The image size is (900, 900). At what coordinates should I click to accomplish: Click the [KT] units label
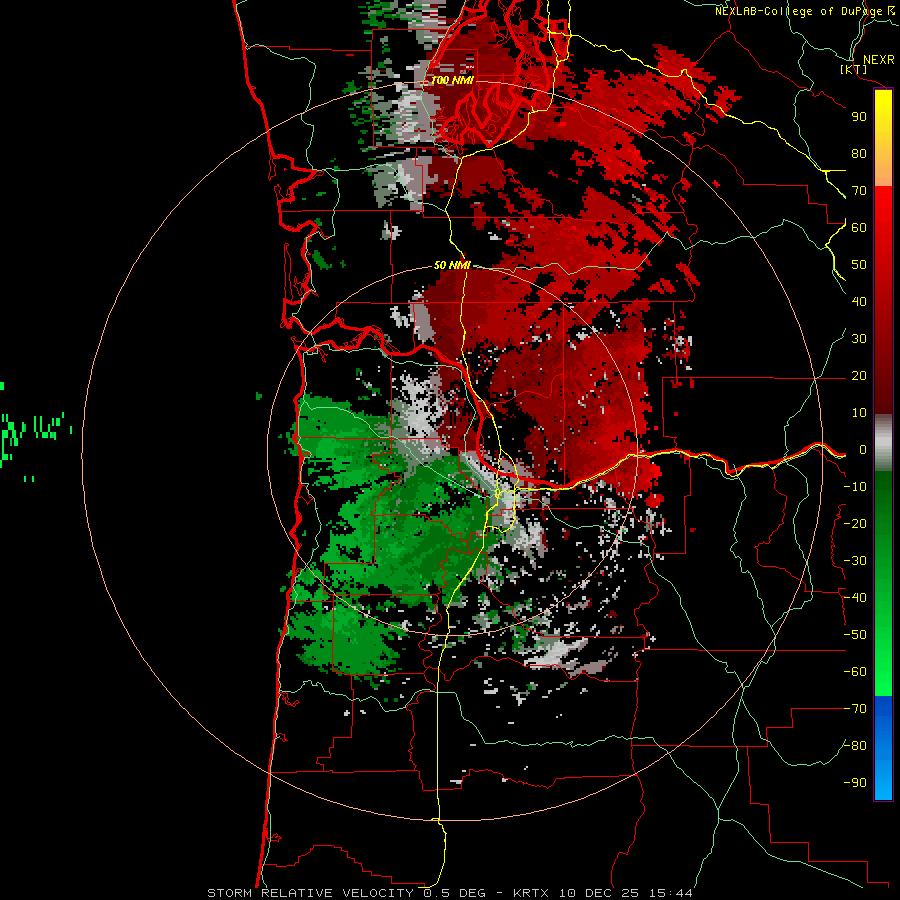854,69
